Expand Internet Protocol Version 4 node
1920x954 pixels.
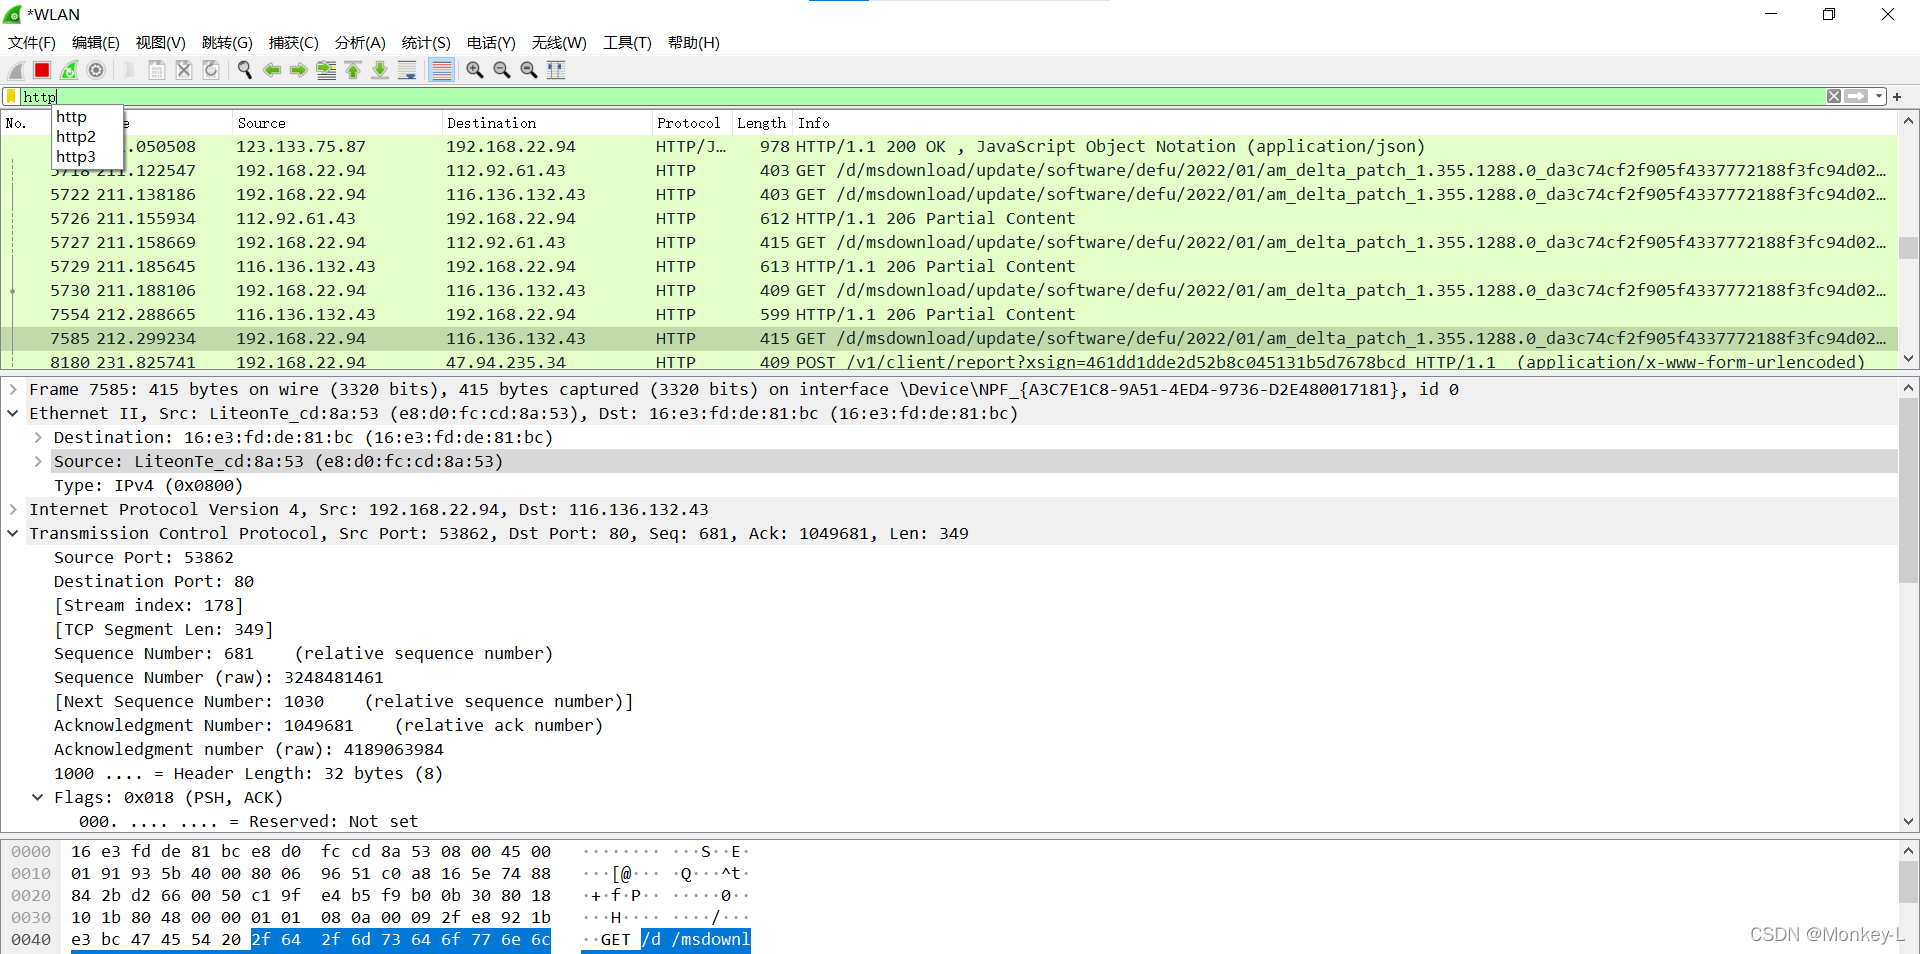coord(13,510)
